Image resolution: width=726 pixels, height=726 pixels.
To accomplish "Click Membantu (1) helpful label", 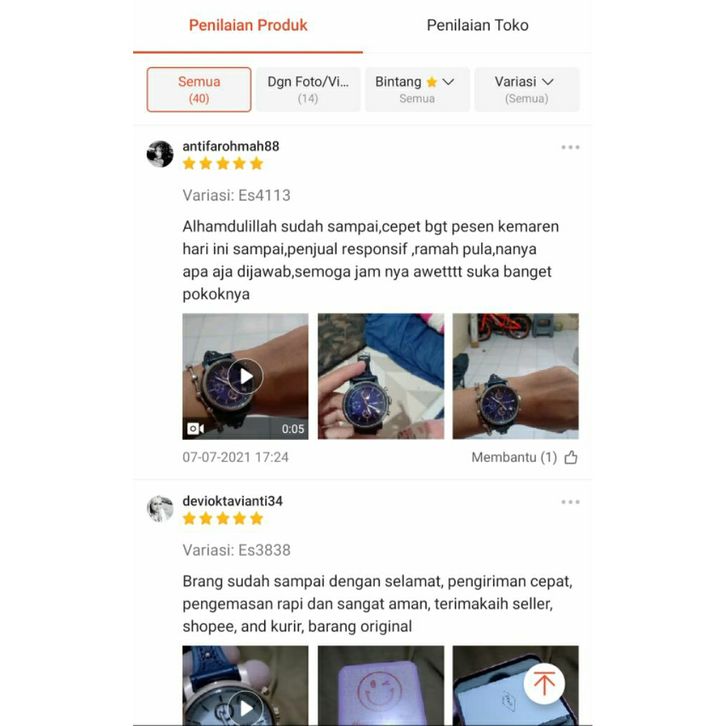I will [x=514, y=457].
